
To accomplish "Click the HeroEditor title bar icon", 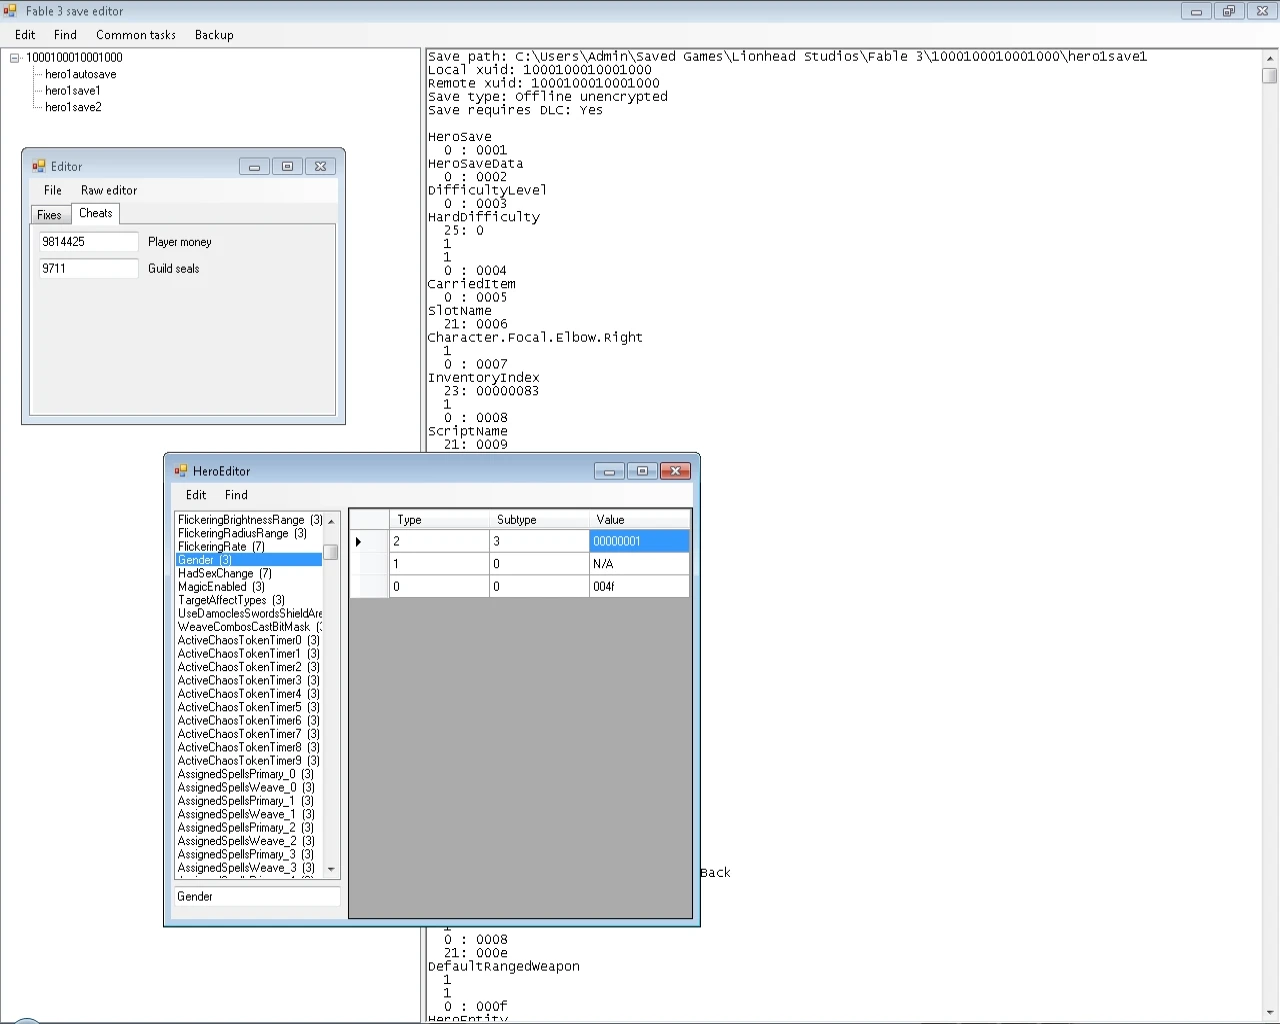I will click(x=181, y=471).
